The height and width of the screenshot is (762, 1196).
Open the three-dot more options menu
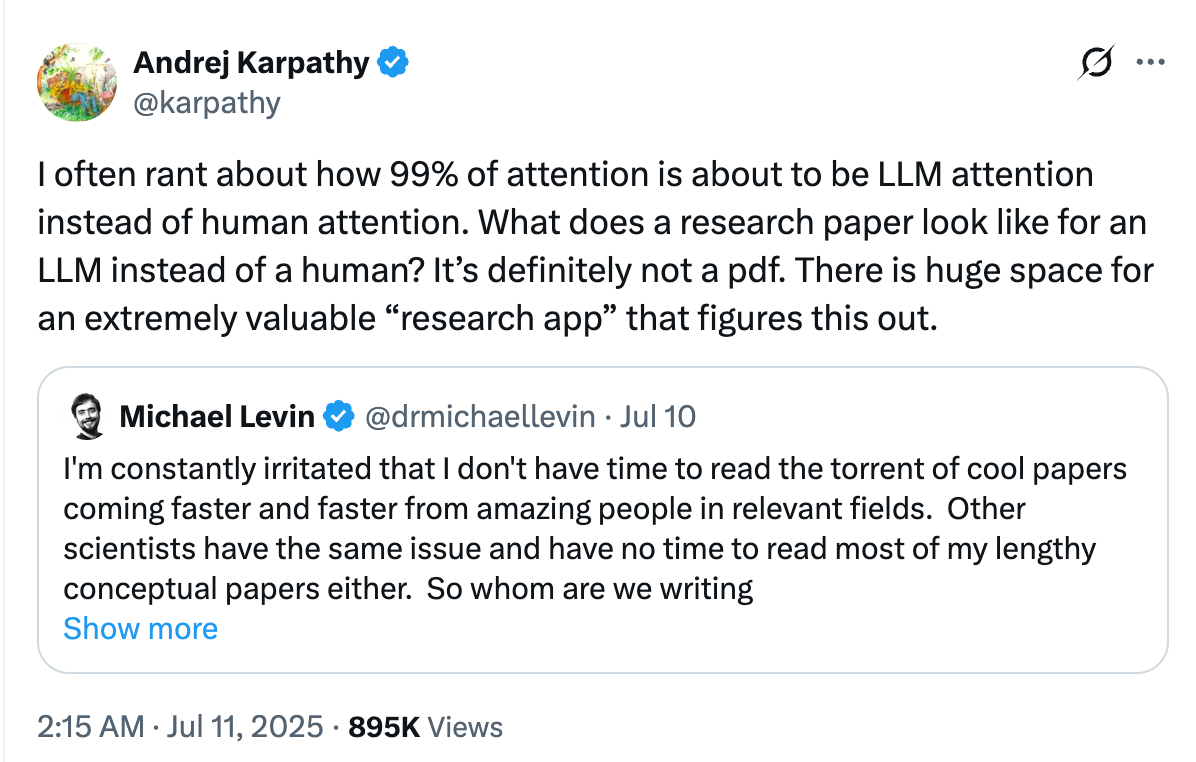point(1152,62)
